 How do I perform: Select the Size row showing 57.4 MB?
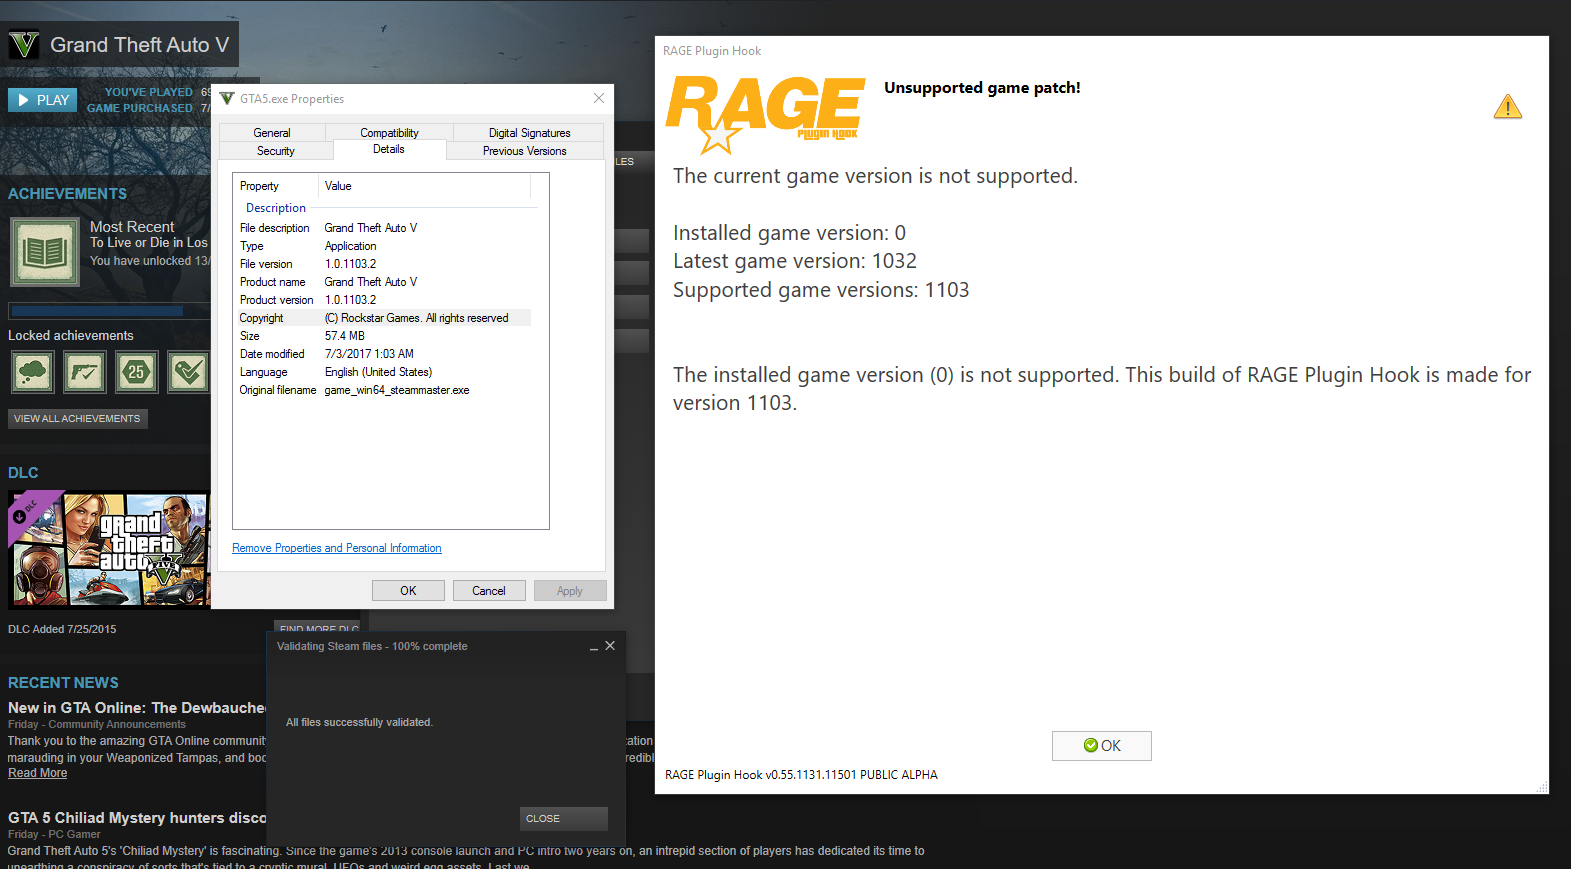point(385,336)
